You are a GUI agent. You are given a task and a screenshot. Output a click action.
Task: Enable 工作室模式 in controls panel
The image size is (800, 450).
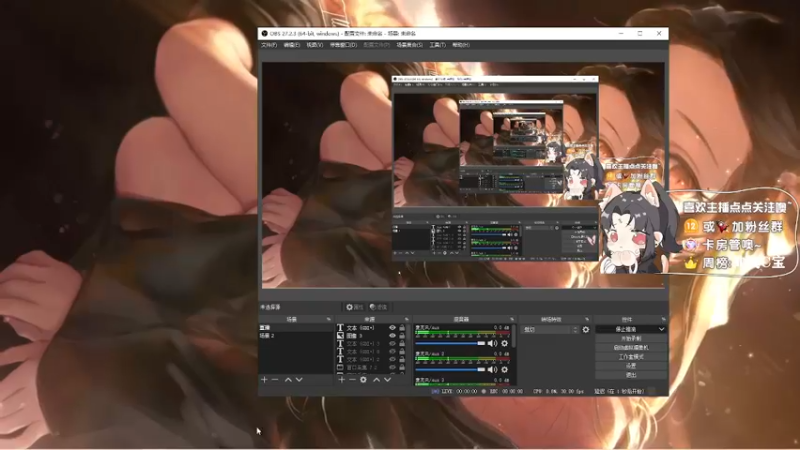coord(631,357)
